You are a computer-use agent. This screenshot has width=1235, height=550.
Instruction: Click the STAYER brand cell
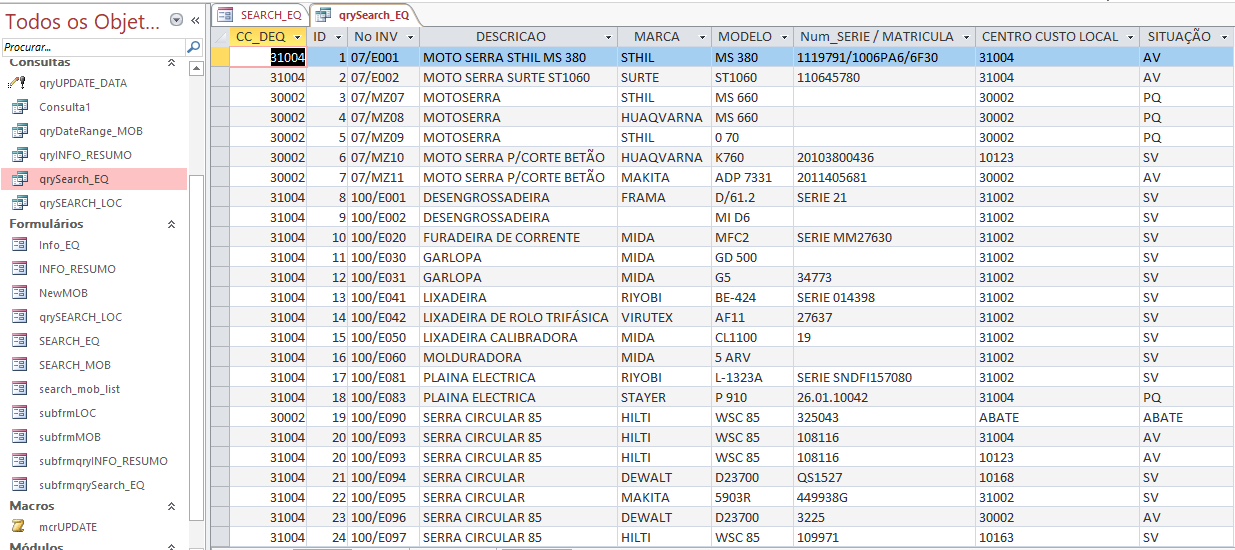click(x=664, y=397)
